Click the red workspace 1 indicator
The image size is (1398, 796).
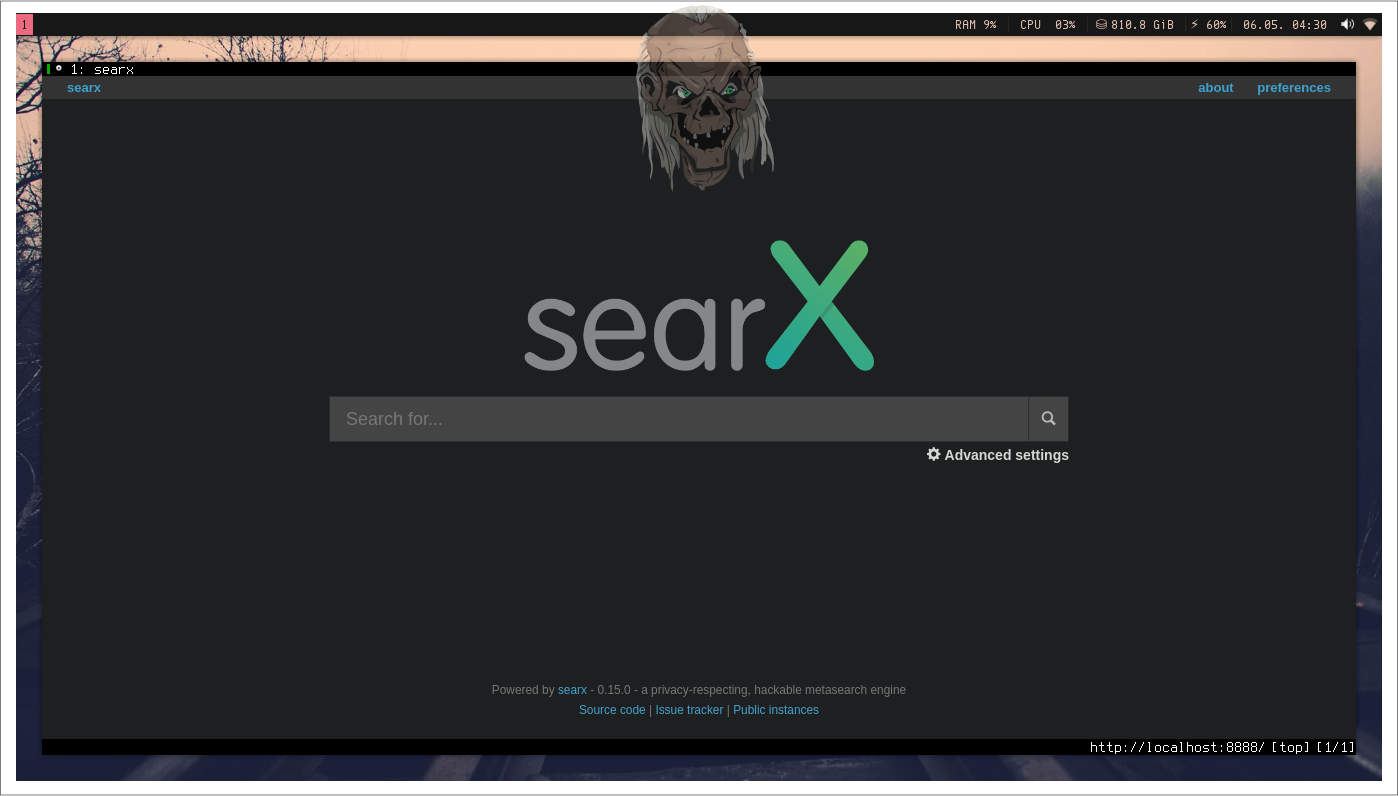click(x=23, y=24)
